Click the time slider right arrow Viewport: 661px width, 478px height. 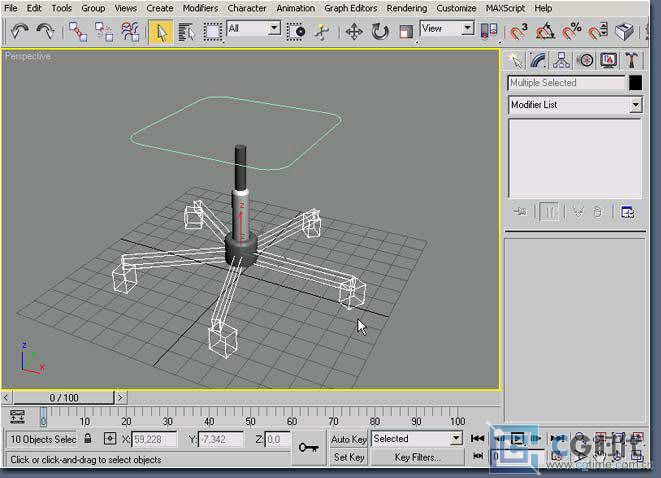click(121, 397)
